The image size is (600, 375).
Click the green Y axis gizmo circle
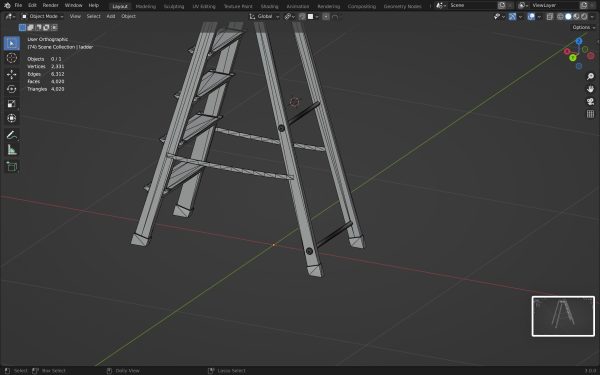tap(572, 58)
